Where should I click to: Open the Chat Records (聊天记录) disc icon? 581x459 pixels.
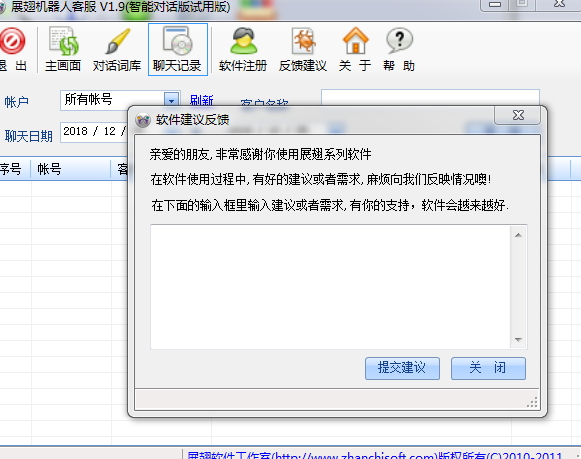[177, 41]
